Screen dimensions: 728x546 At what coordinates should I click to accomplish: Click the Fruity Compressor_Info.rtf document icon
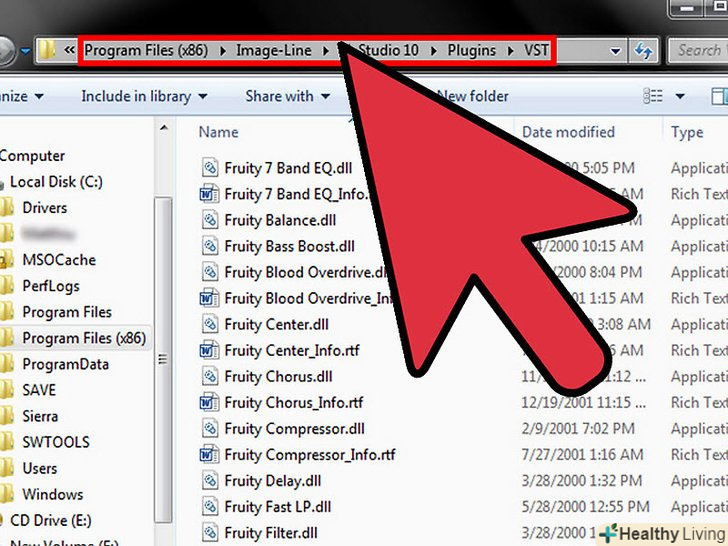click(x=209, y=454)
